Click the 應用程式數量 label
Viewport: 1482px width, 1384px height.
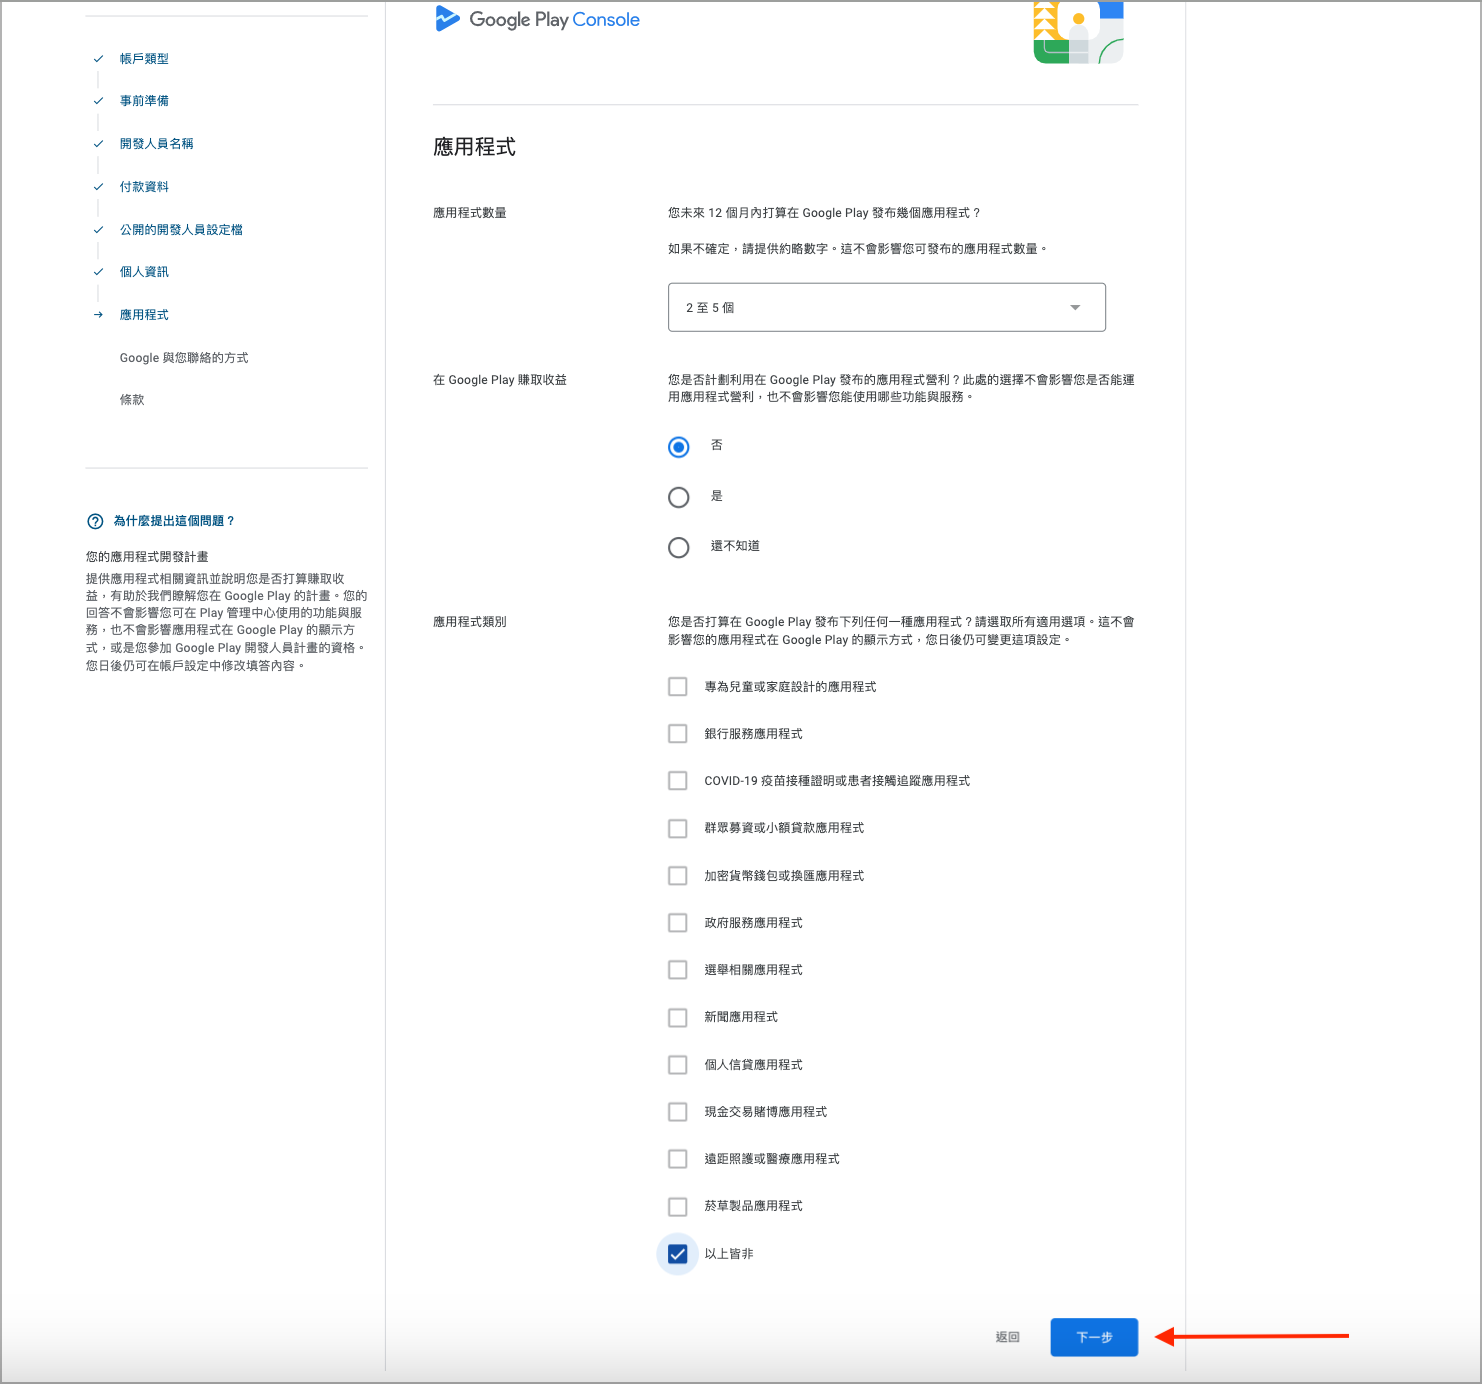pyautogui.click(x=470, y=213)
